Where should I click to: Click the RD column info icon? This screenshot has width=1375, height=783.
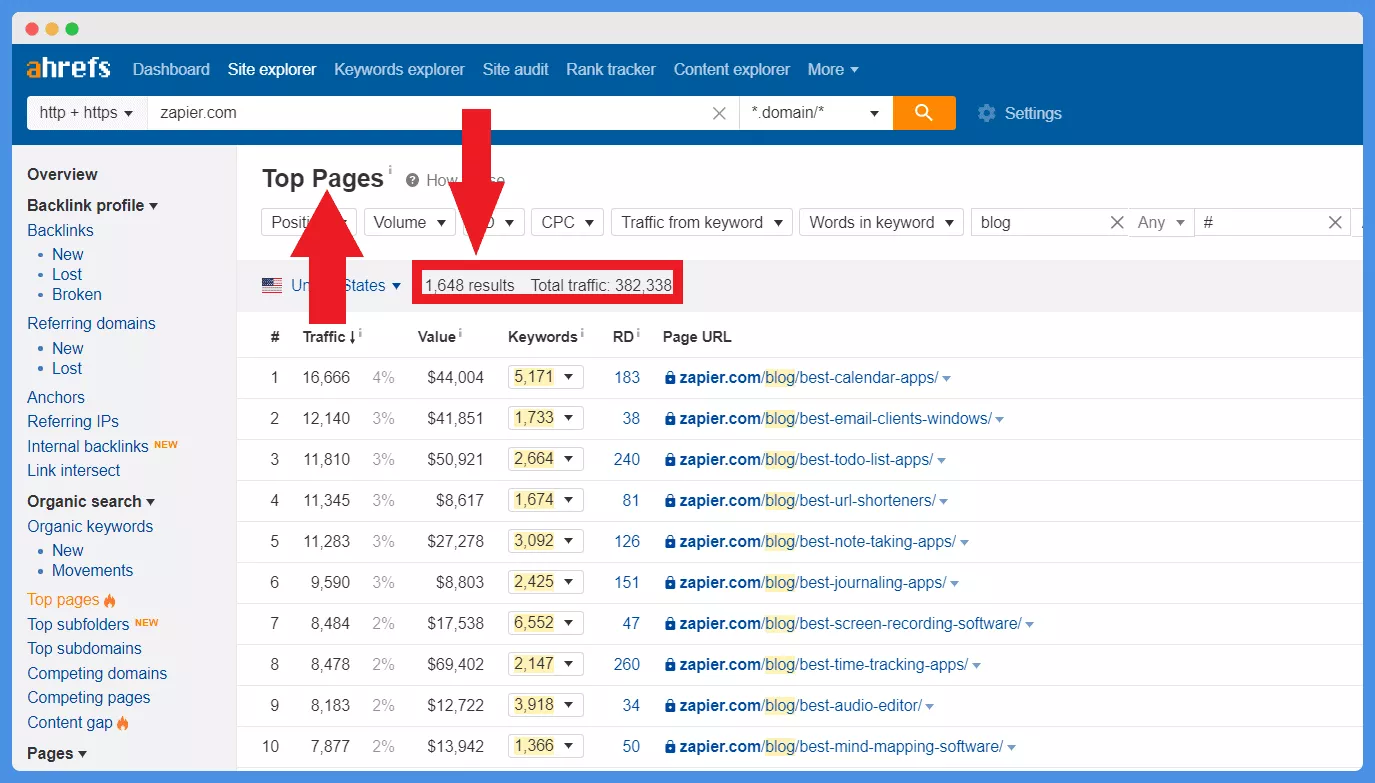(638, 333)
